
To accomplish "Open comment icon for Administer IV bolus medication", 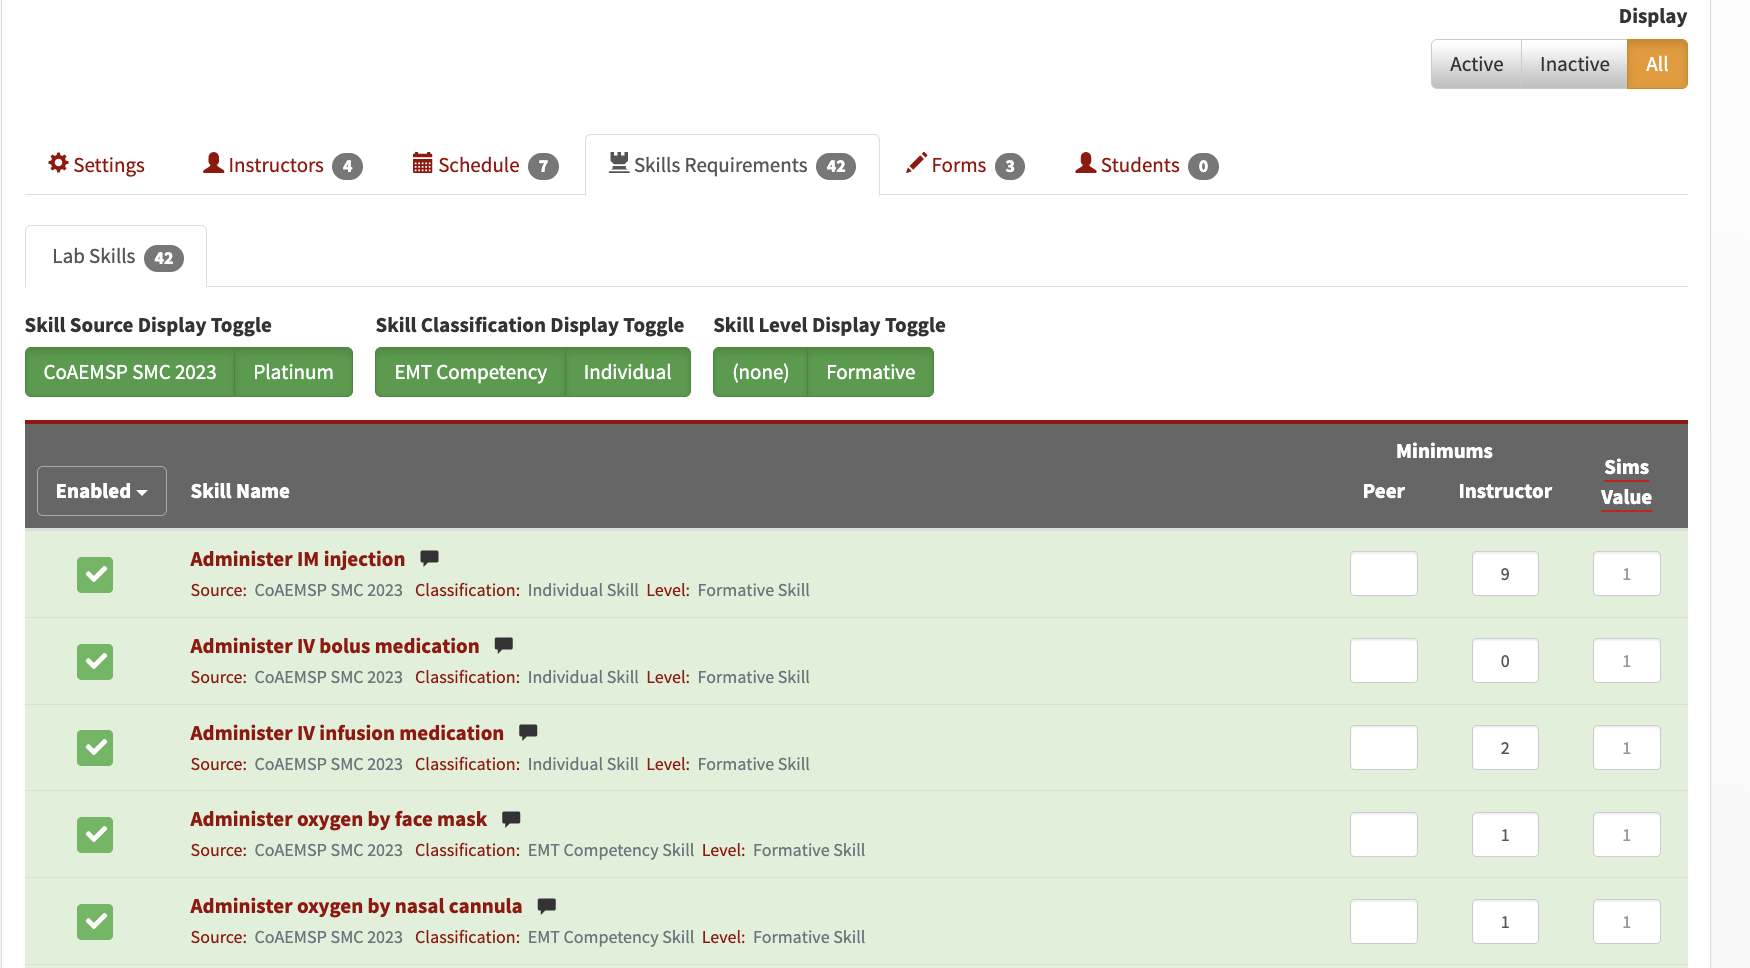I will (x=504, y=645).
